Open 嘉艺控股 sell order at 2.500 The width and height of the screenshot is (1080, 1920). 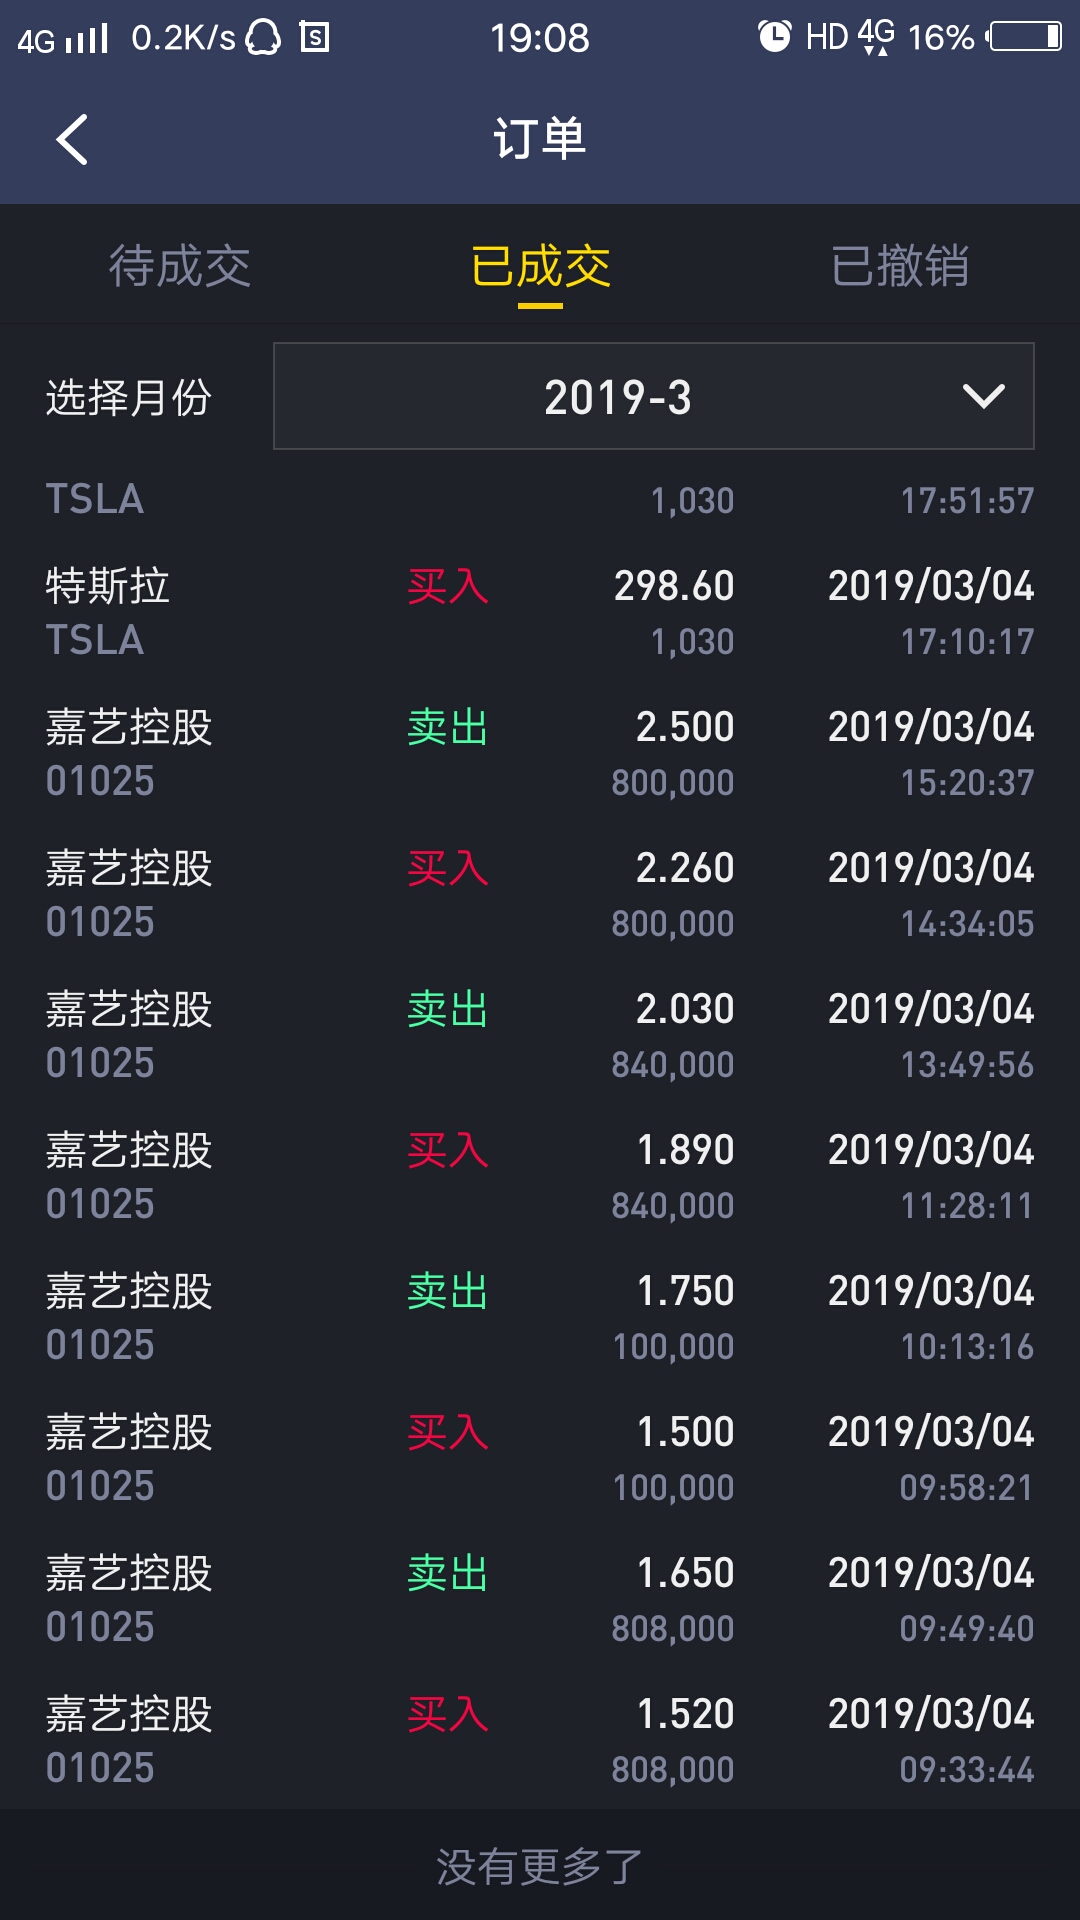[x=540, y=753]
